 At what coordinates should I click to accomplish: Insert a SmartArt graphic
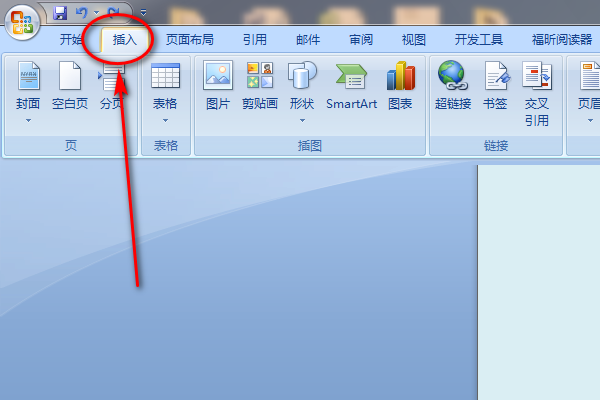click(351, 86)
